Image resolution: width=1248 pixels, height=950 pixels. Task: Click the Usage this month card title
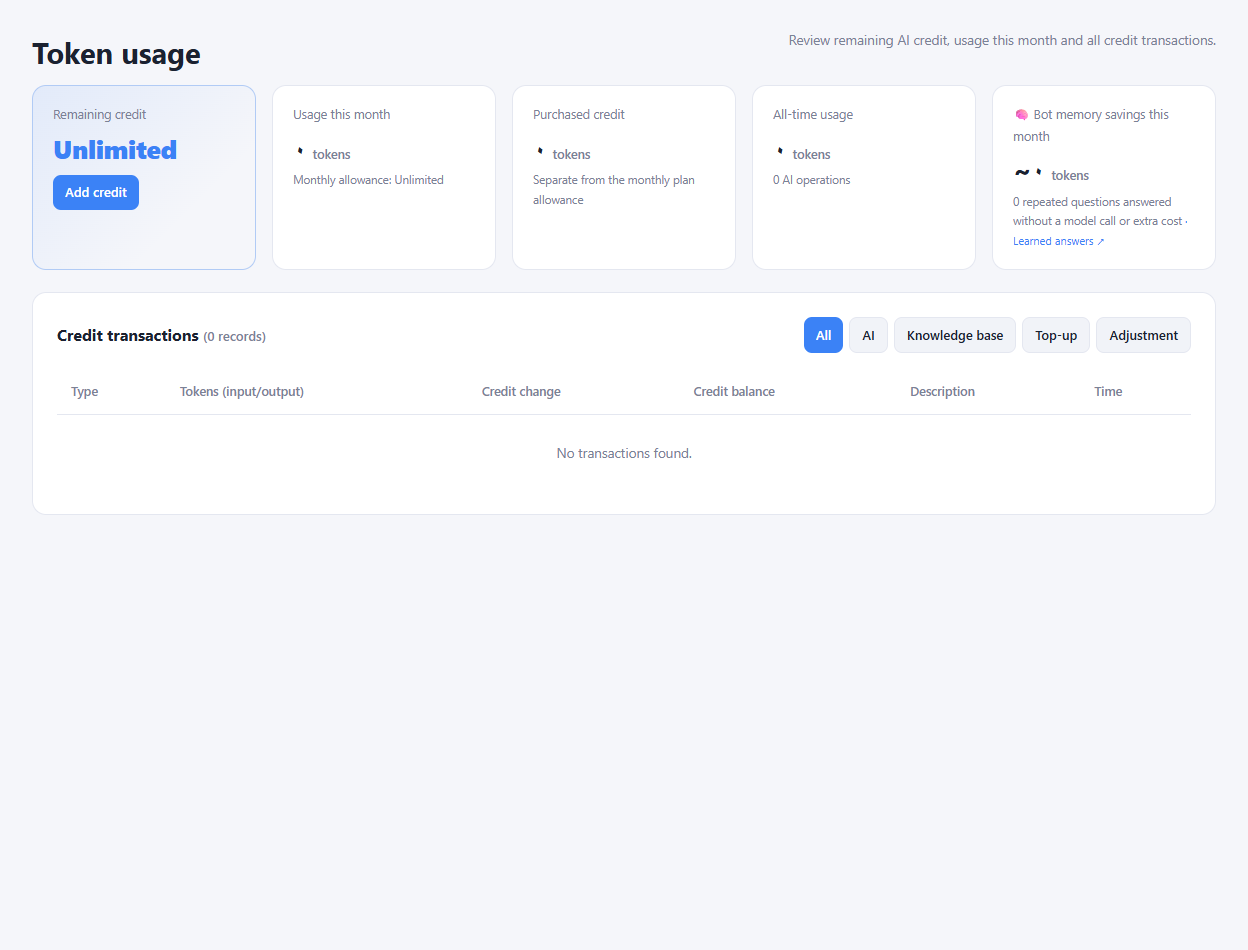[342, 114]
